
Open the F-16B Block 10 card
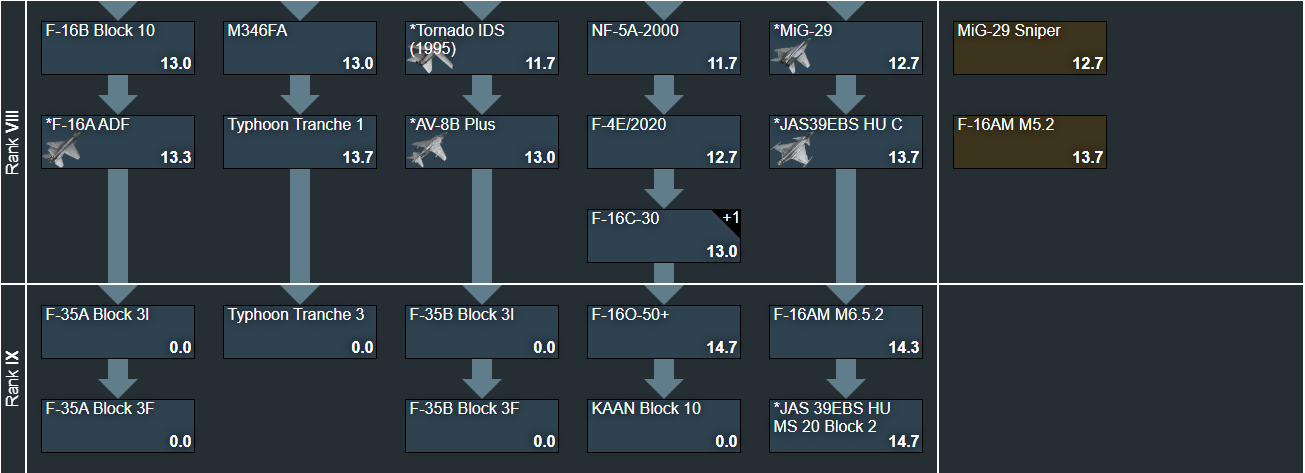[118, 48]
